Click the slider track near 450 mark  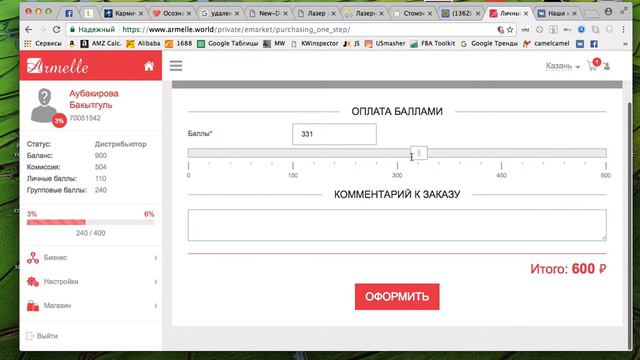(x=501, y=153)
